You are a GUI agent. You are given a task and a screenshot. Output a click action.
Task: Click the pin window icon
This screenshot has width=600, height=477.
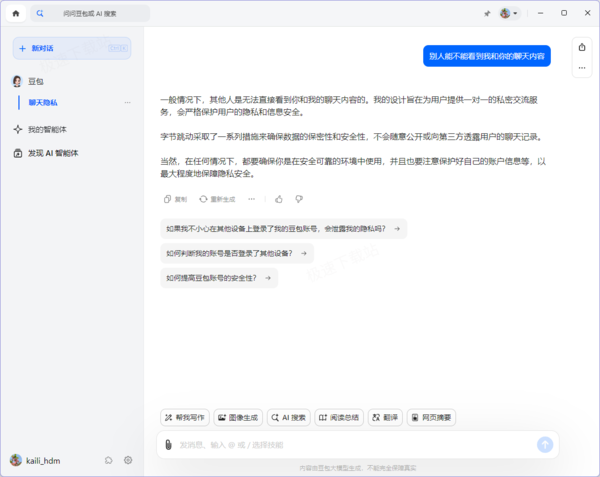487,14
